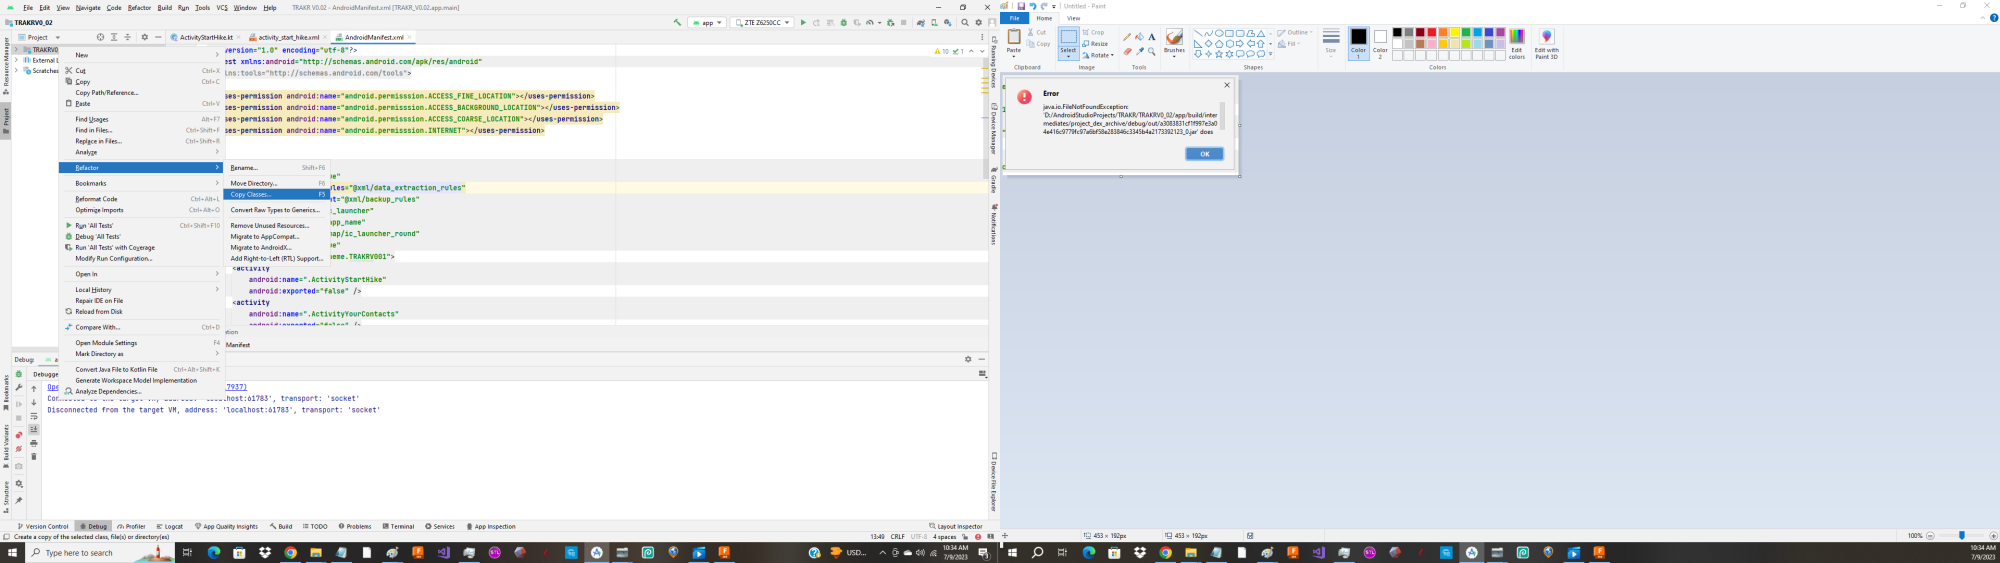2000x563 pixels.
Task: Click Edit colors in Paint ribbon
Action: tap(1517, 44)
